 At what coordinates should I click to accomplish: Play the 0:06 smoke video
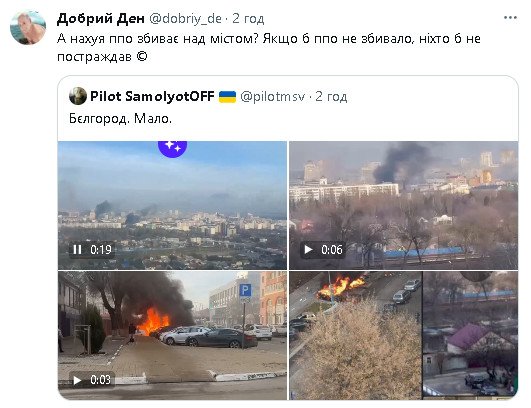click(x=308, y=250)
